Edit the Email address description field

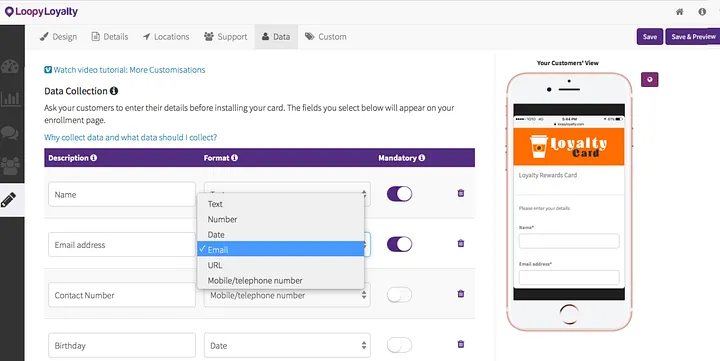(122, 245)
